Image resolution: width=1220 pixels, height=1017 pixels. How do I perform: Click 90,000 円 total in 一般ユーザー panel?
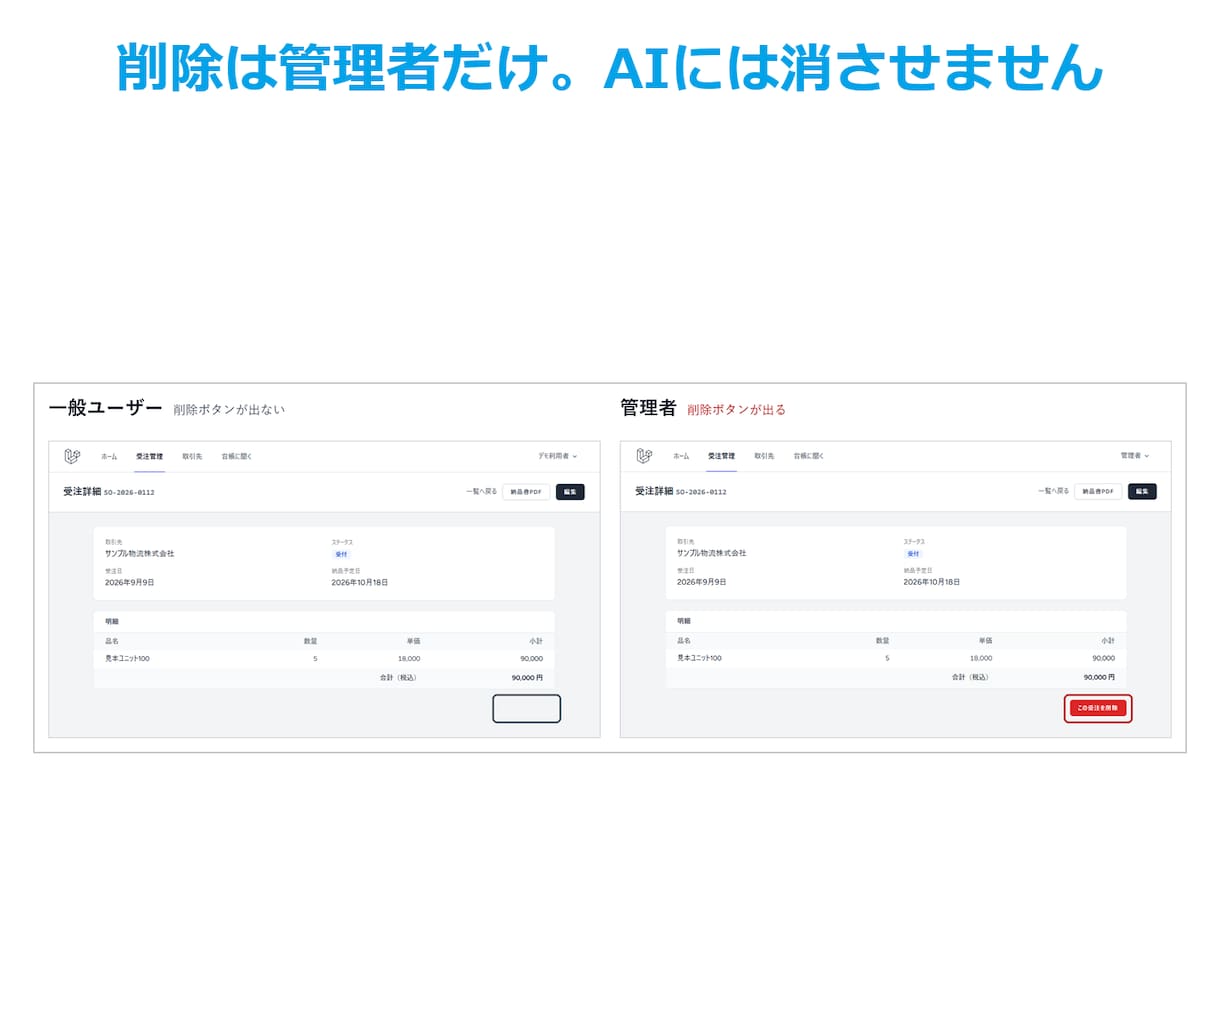click(x=527, y=678)
